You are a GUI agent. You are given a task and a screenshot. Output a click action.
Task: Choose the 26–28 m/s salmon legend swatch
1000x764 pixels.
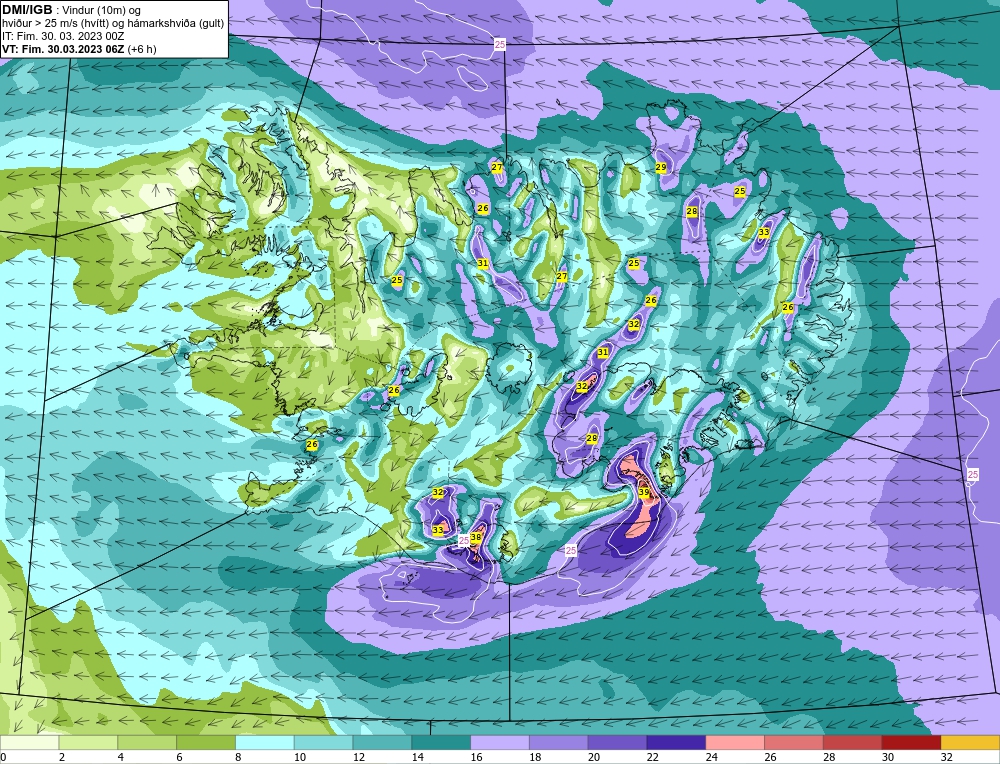[x=794, y=743]
